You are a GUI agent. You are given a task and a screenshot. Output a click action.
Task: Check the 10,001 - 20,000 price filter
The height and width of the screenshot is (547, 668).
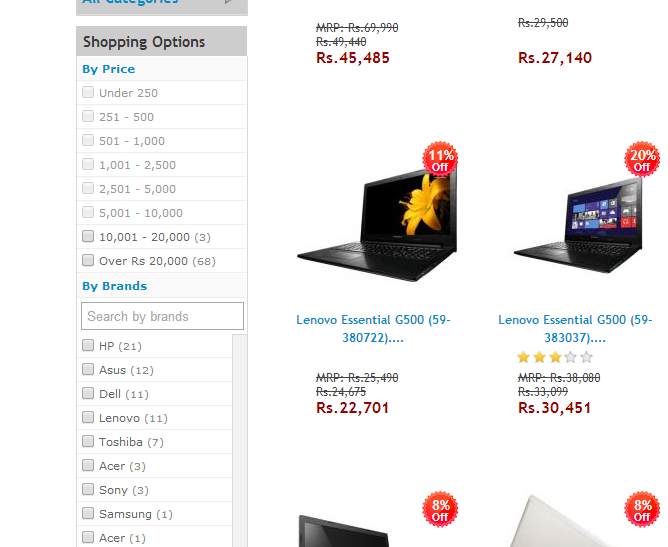[x=88, y=236]
